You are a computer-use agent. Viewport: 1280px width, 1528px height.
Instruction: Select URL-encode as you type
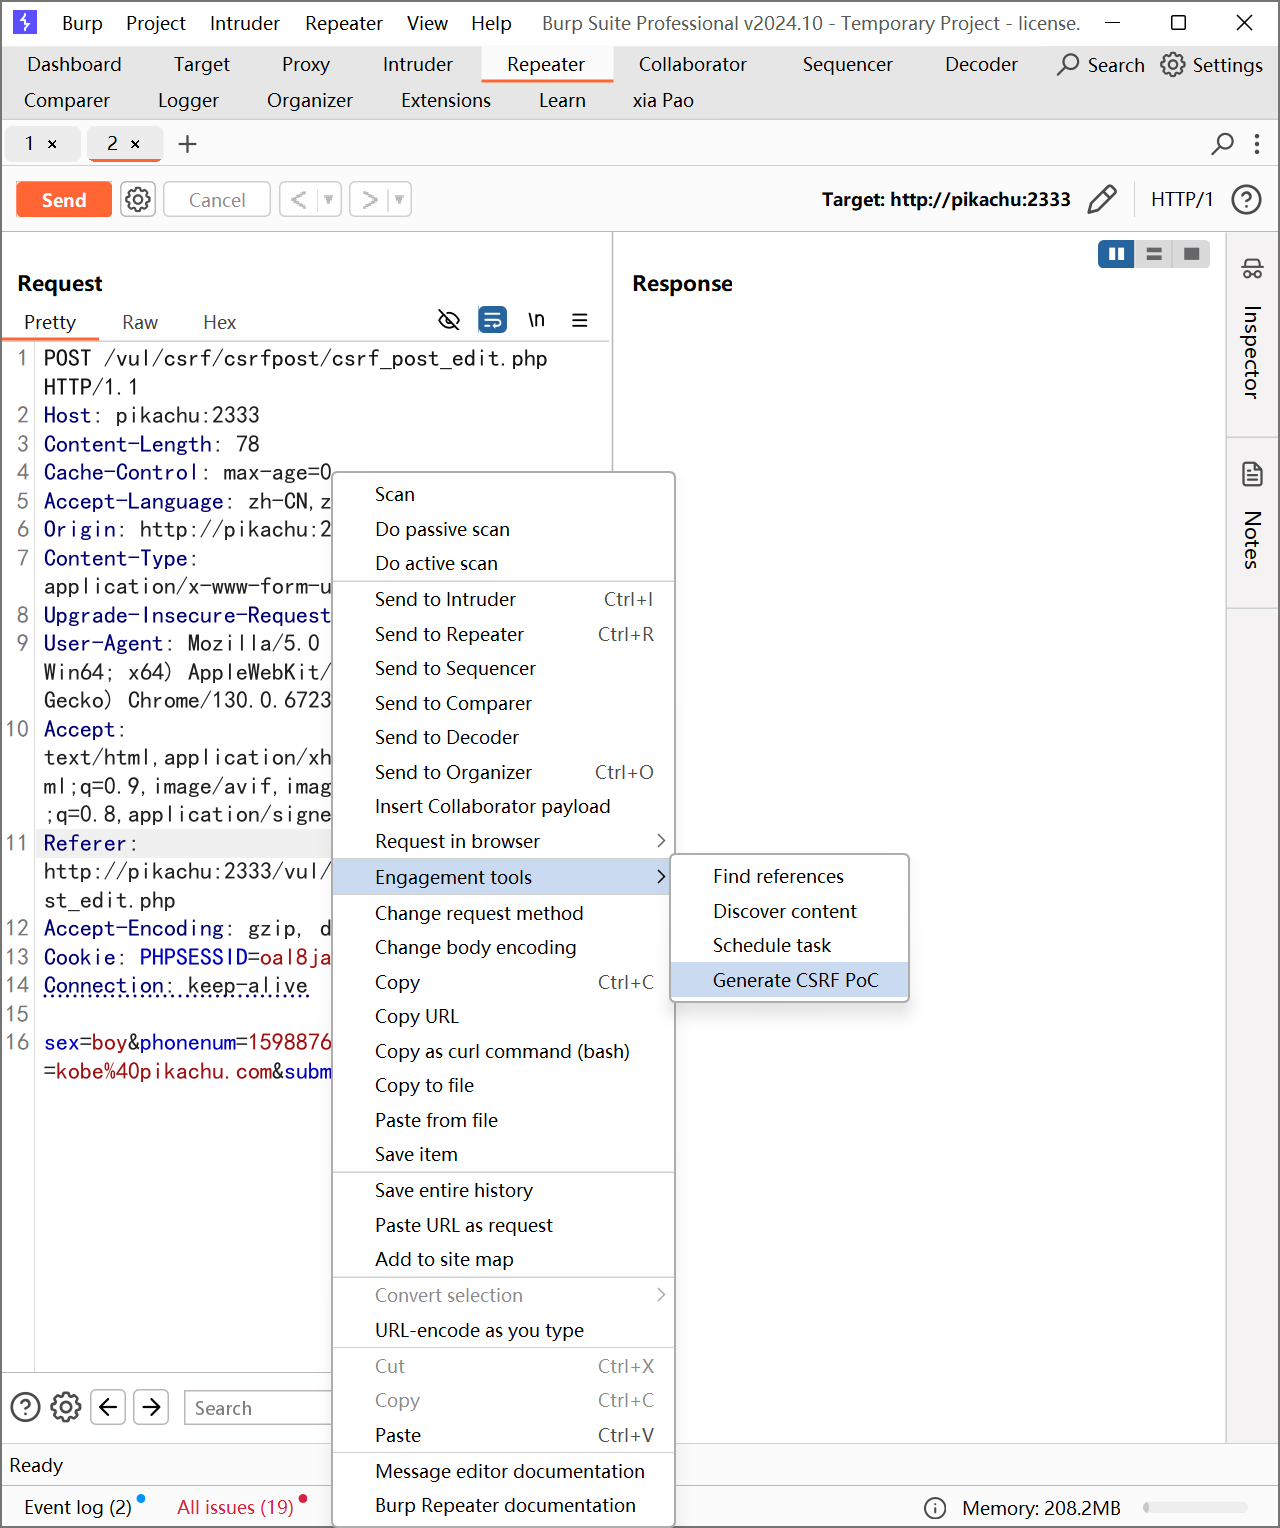[503, 1330]
